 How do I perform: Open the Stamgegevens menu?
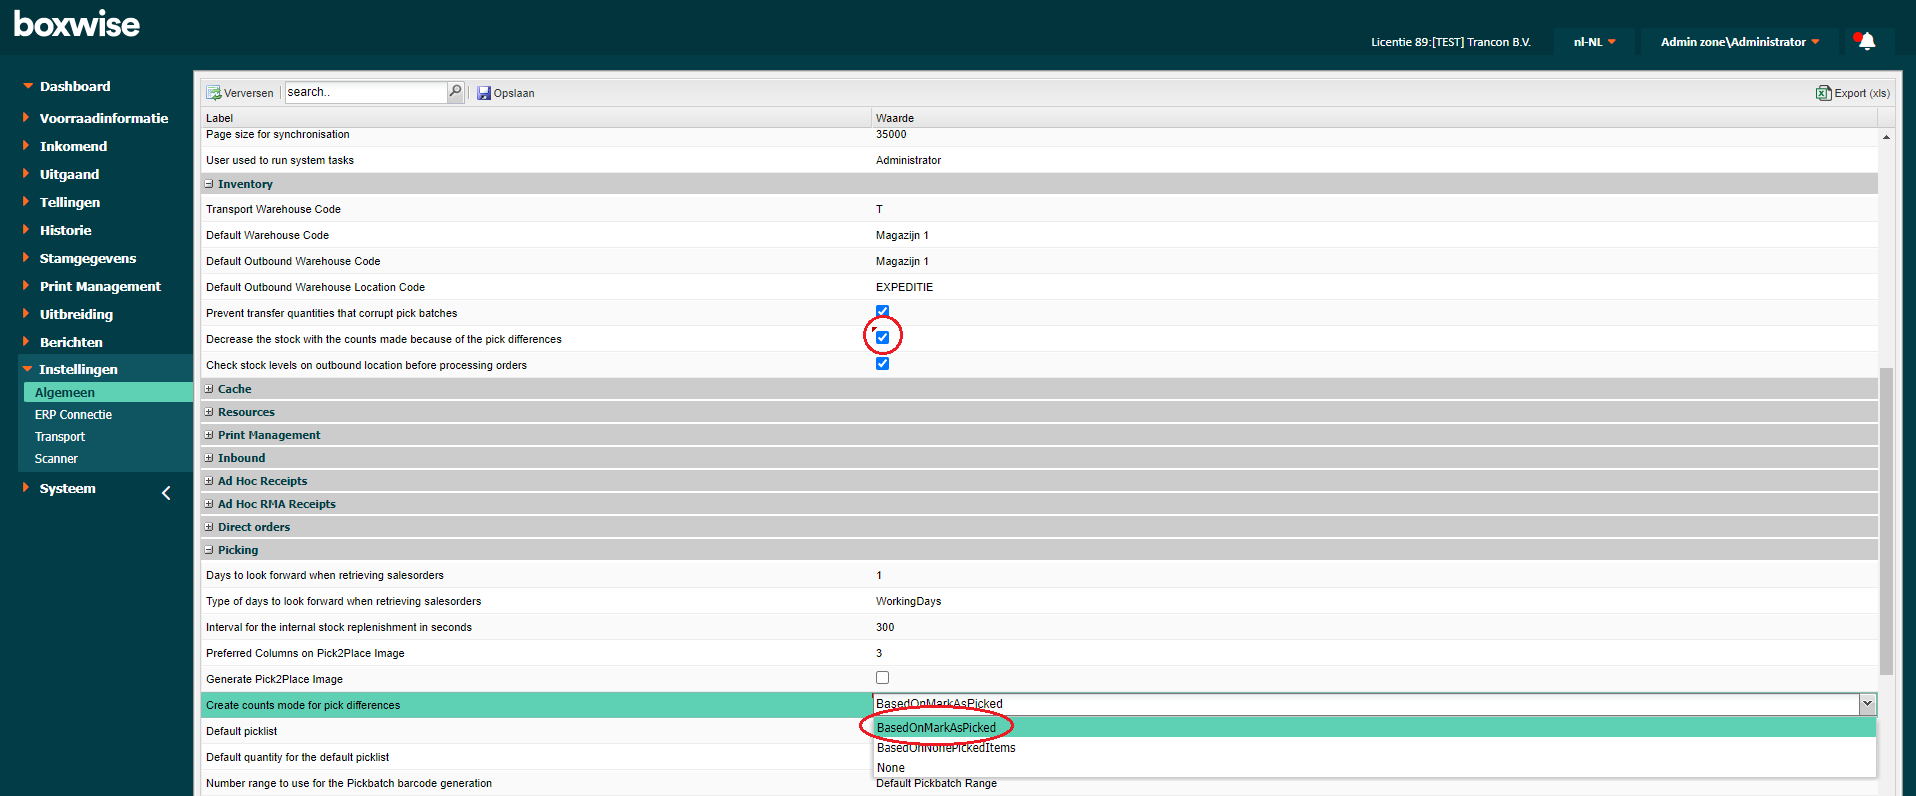pyautogui.click(x=88, y=258)
